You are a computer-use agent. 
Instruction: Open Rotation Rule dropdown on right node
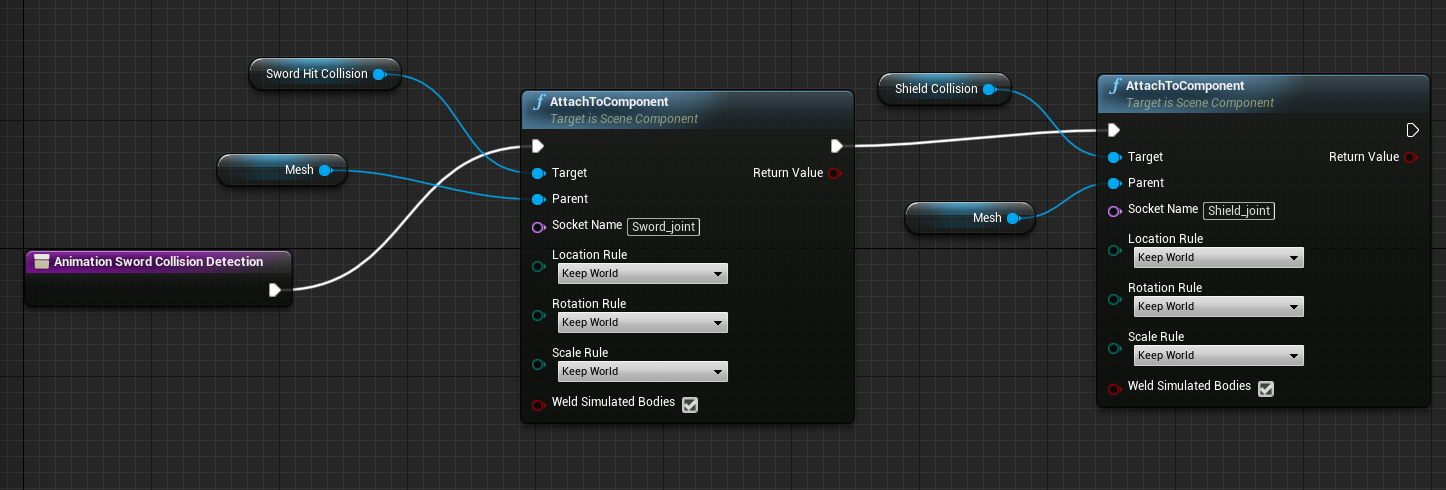coord(1218,307)
